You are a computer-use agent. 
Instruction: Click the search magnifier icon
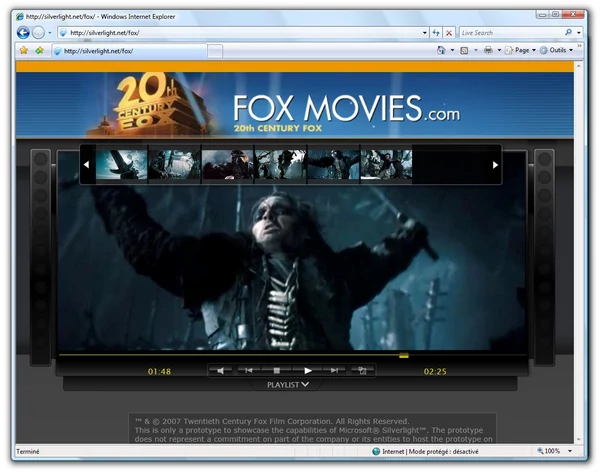click(x=568, y=33)
